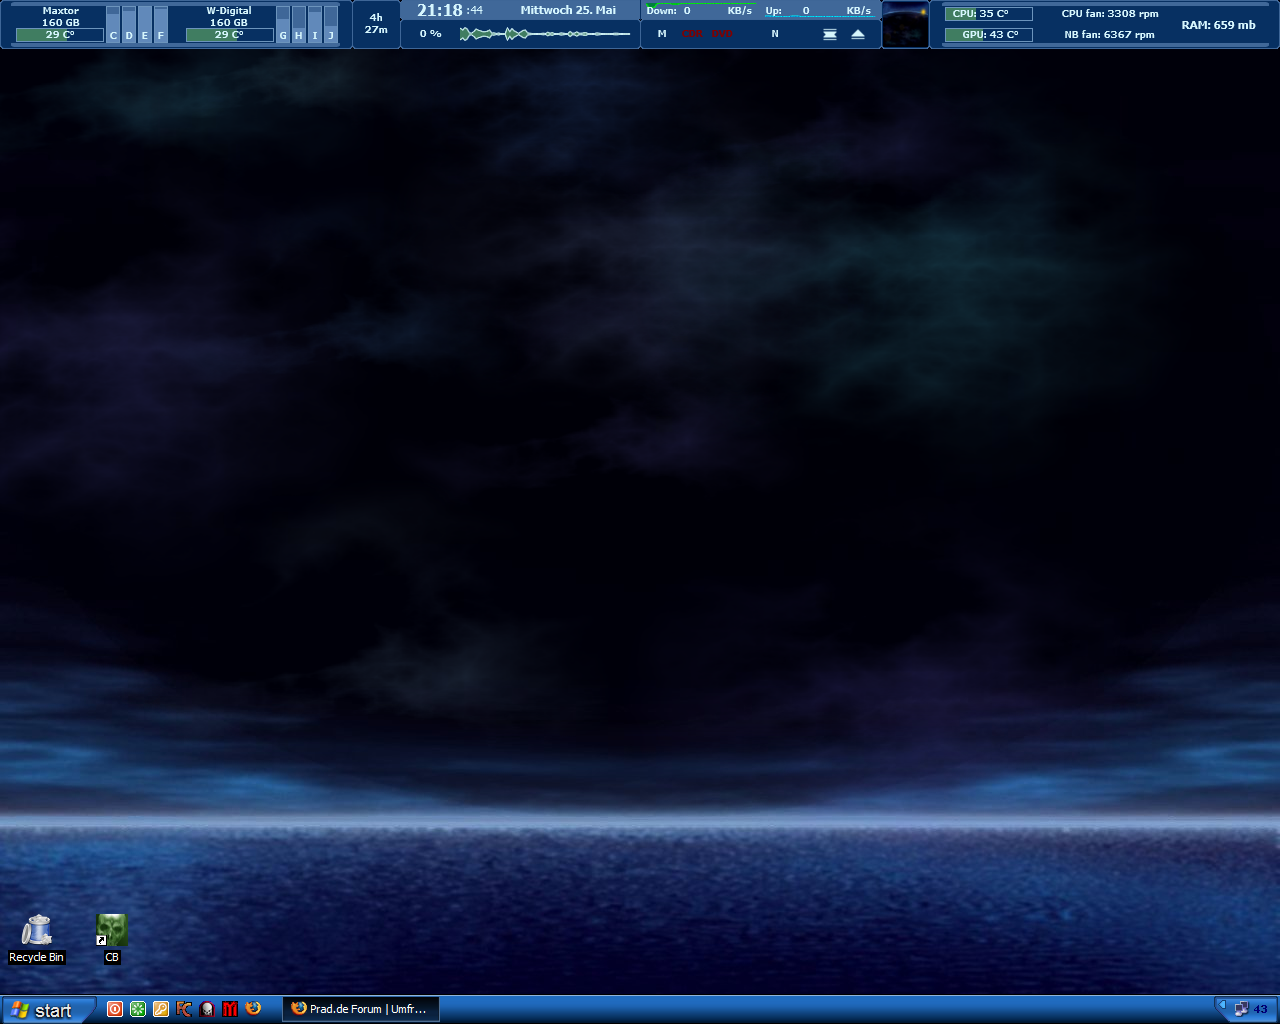Click the J drive usage bar
Screen dimensions: 1280x1024
pyautogui.click(x=331, y=25)
